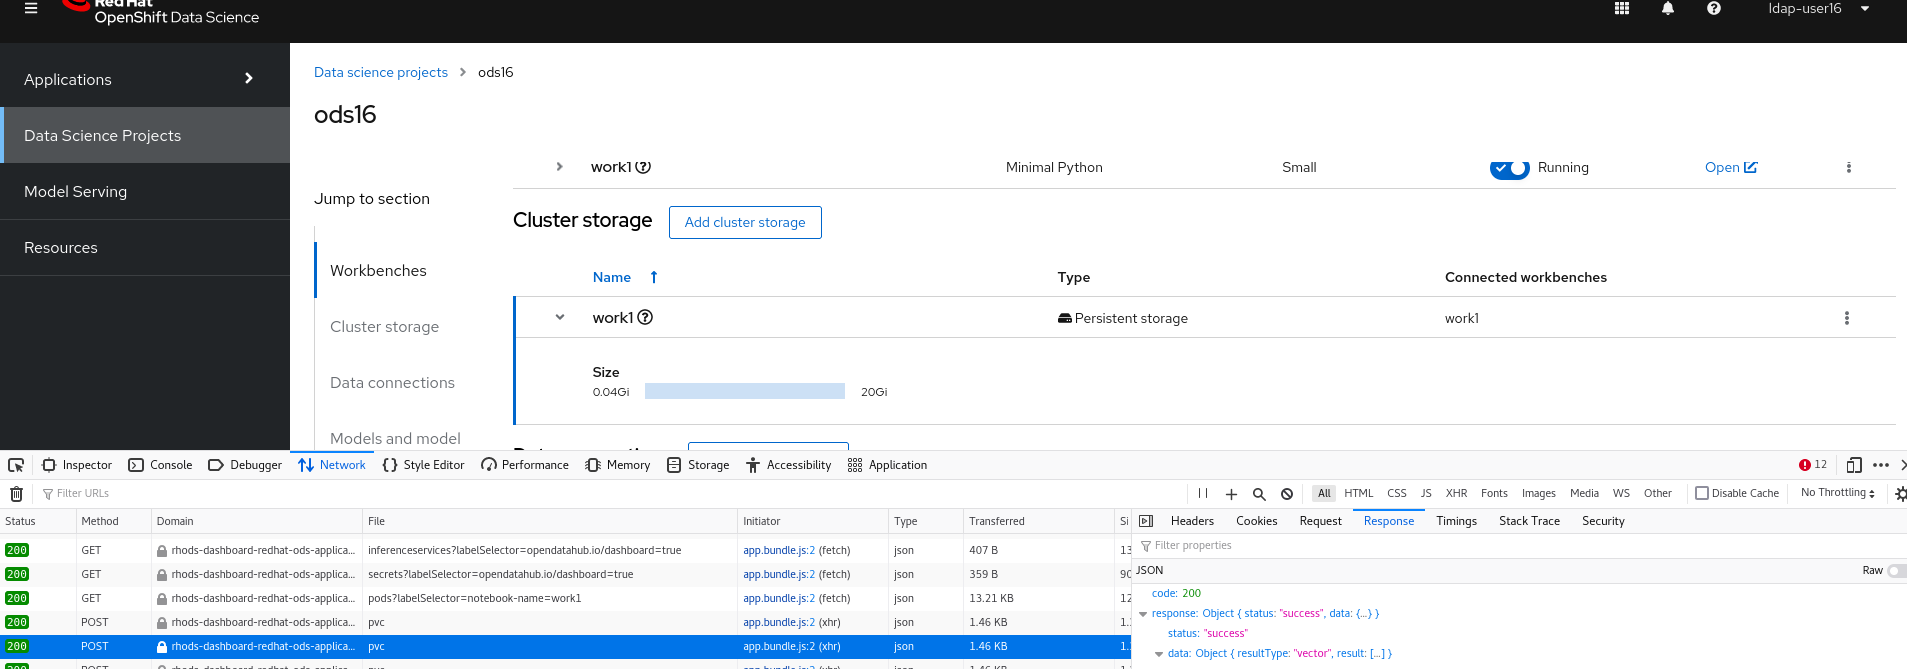This screenshot has height=669, width=1907.
Task: Open the No Throttling dropdown
Action: coord(1837,493)
